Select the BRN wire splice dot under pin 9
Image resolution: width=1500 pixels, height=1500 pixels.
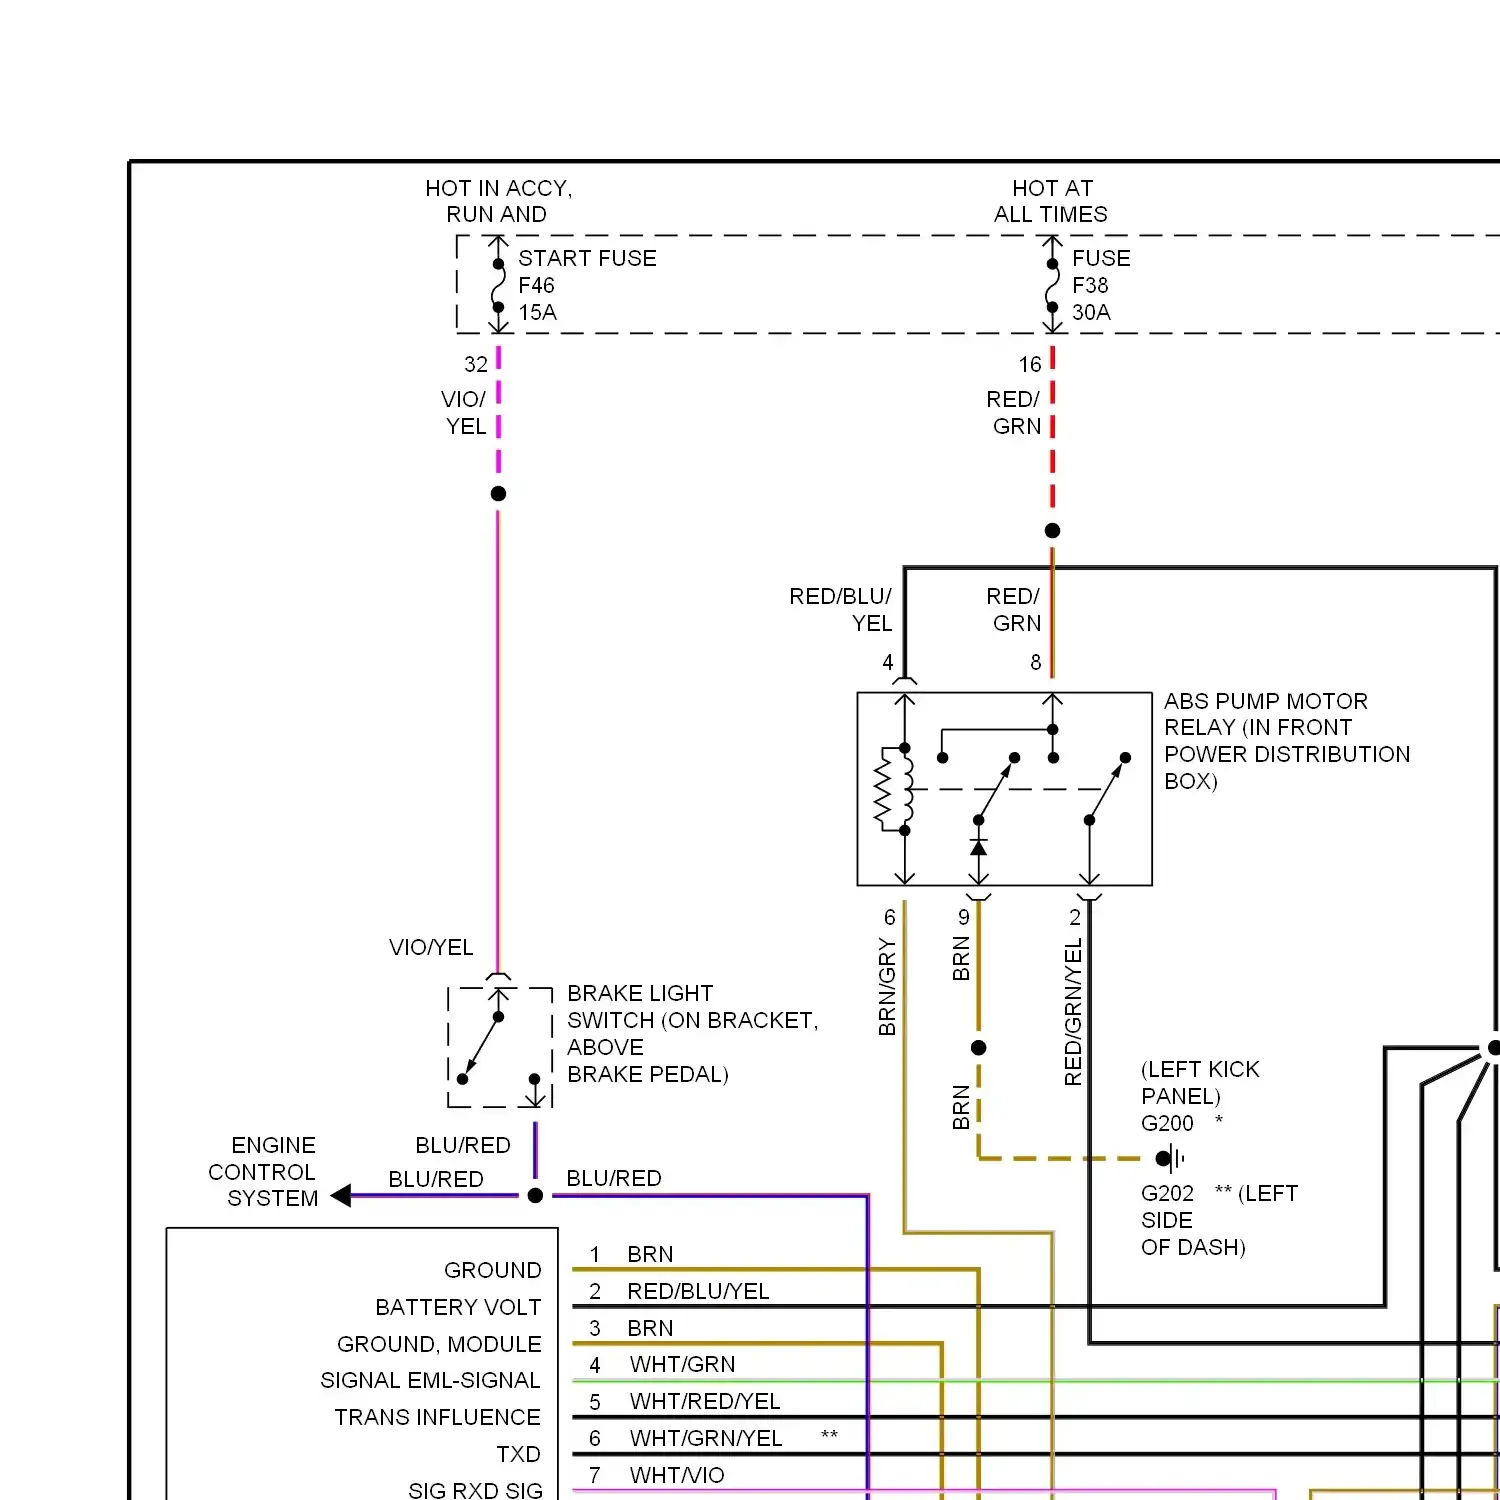[x=978, y=1048]
